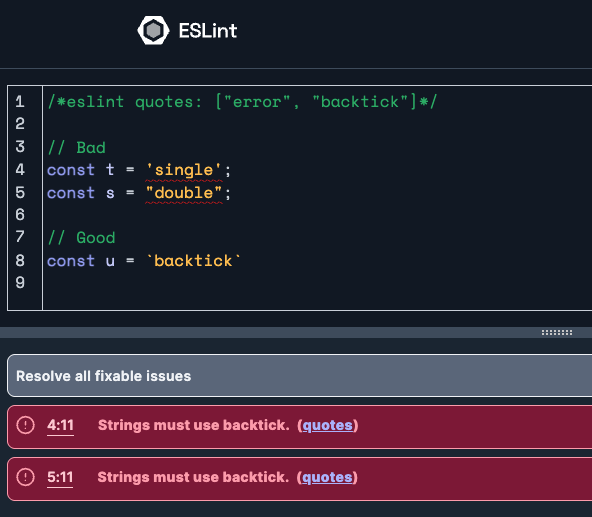Click the // Good comment on line 7
This screenshot has width=592, height=517.
point(81,238)
